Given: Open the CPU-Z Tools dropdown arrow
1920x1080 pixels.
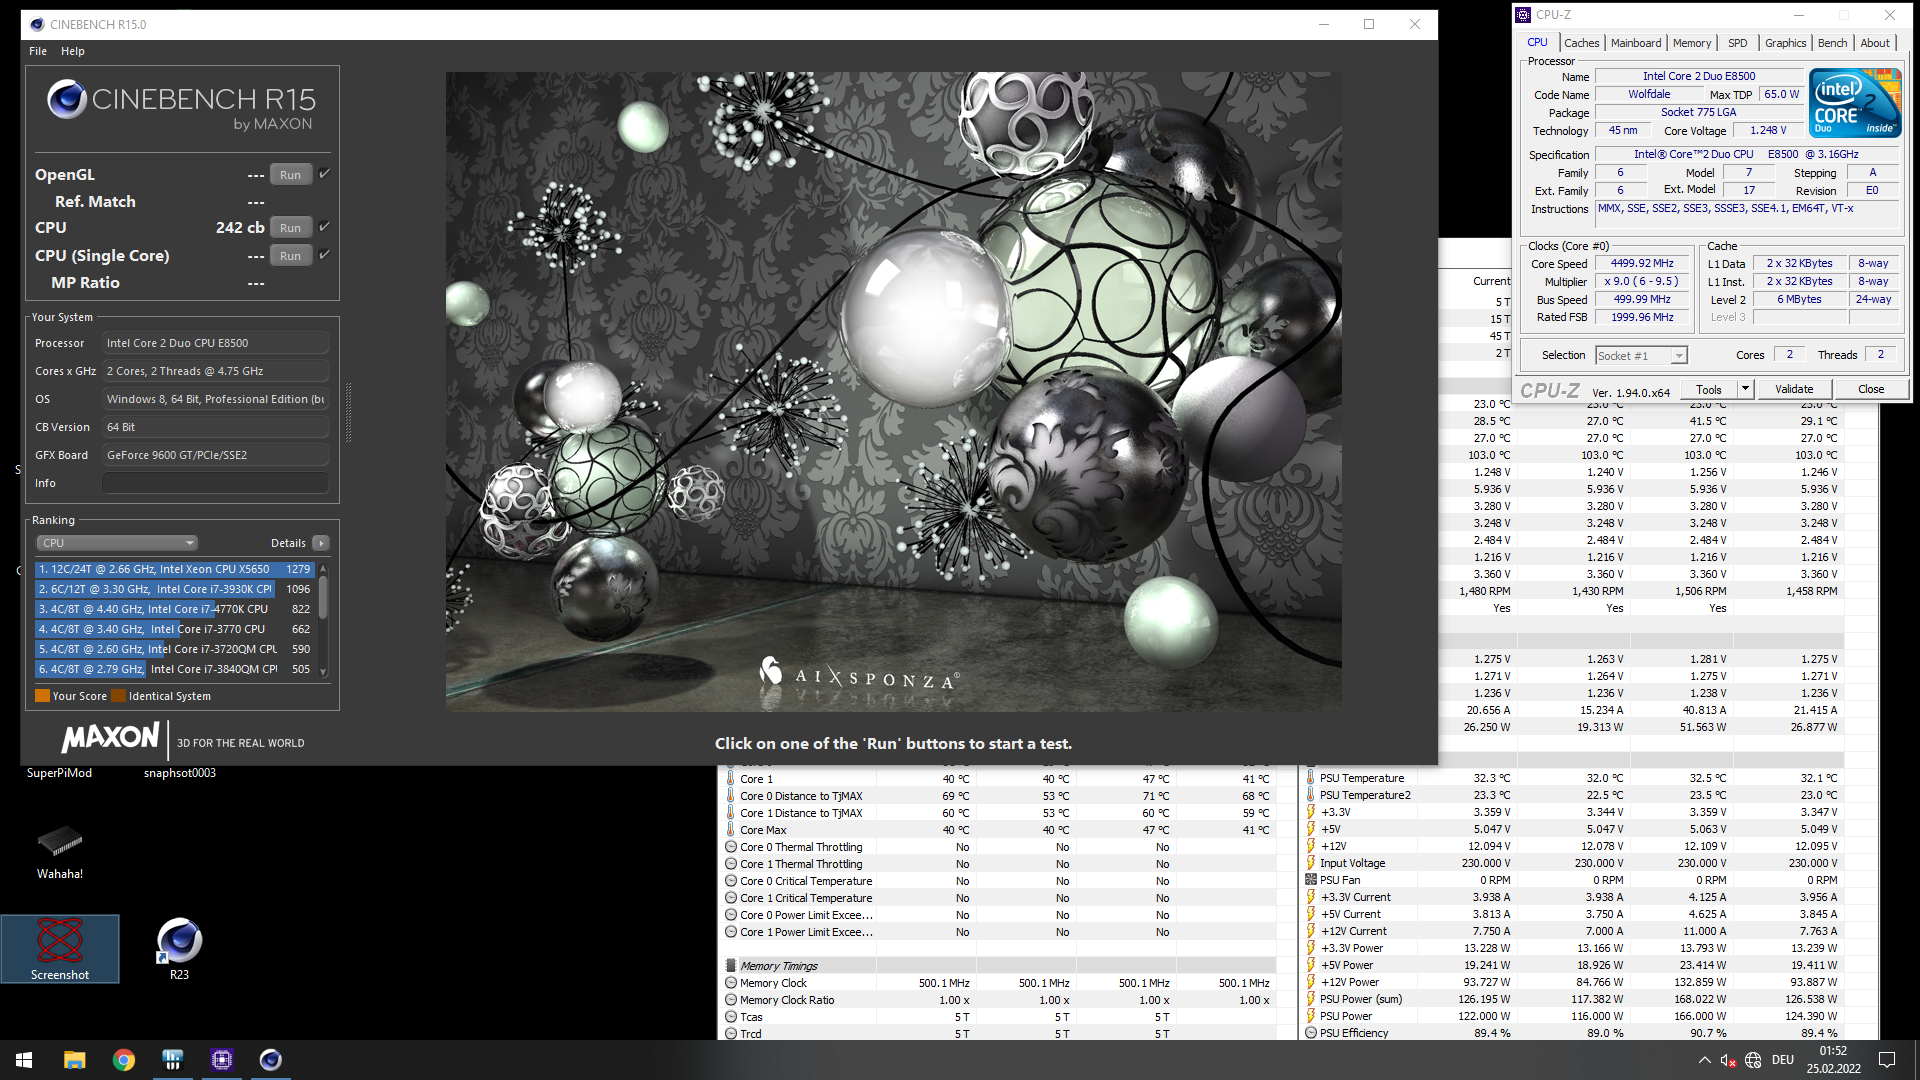Looking at the screenshot, I should [1745, 389].
